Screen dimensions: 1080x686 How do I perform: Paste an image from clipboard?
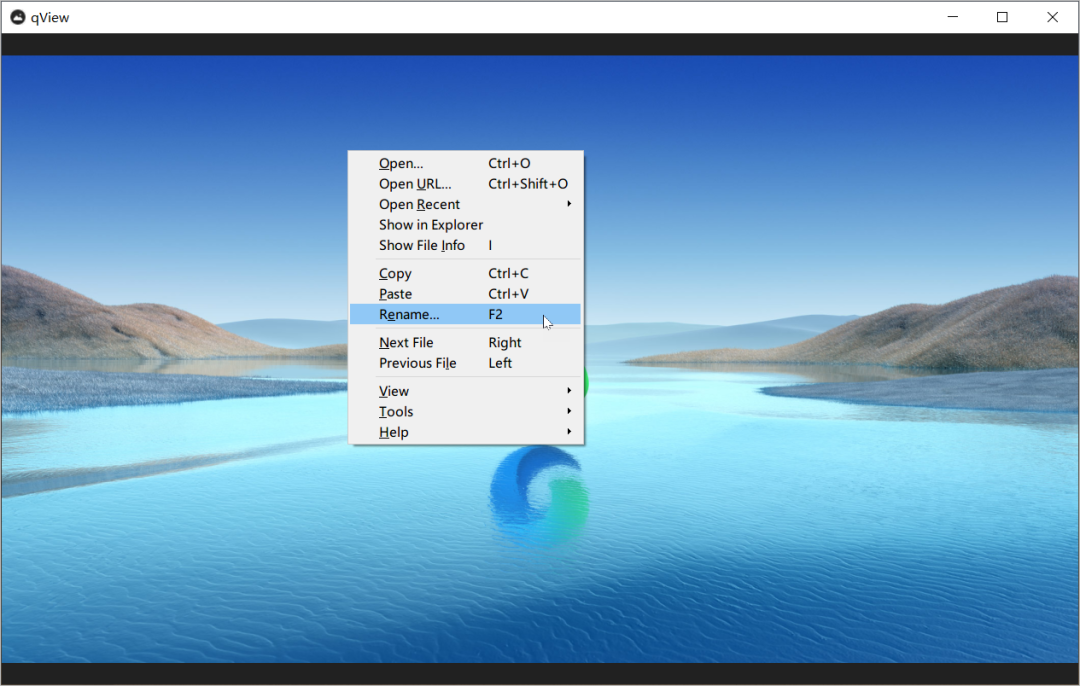(x=394, y=293)
